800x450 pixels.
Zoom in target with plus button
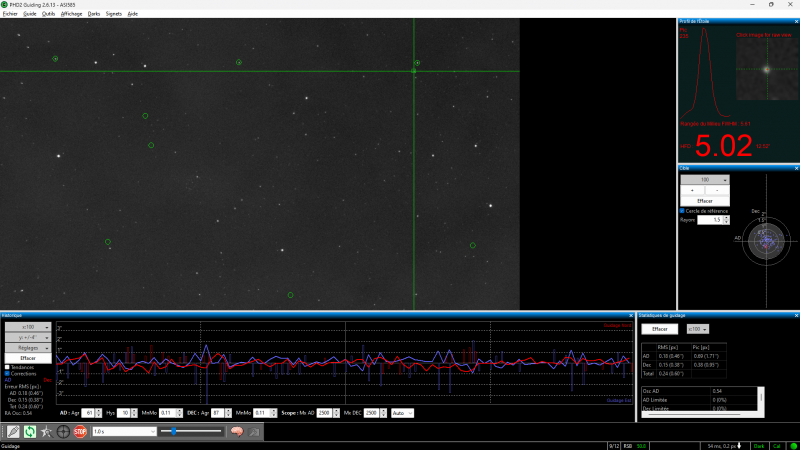click(x=692, y=190)
